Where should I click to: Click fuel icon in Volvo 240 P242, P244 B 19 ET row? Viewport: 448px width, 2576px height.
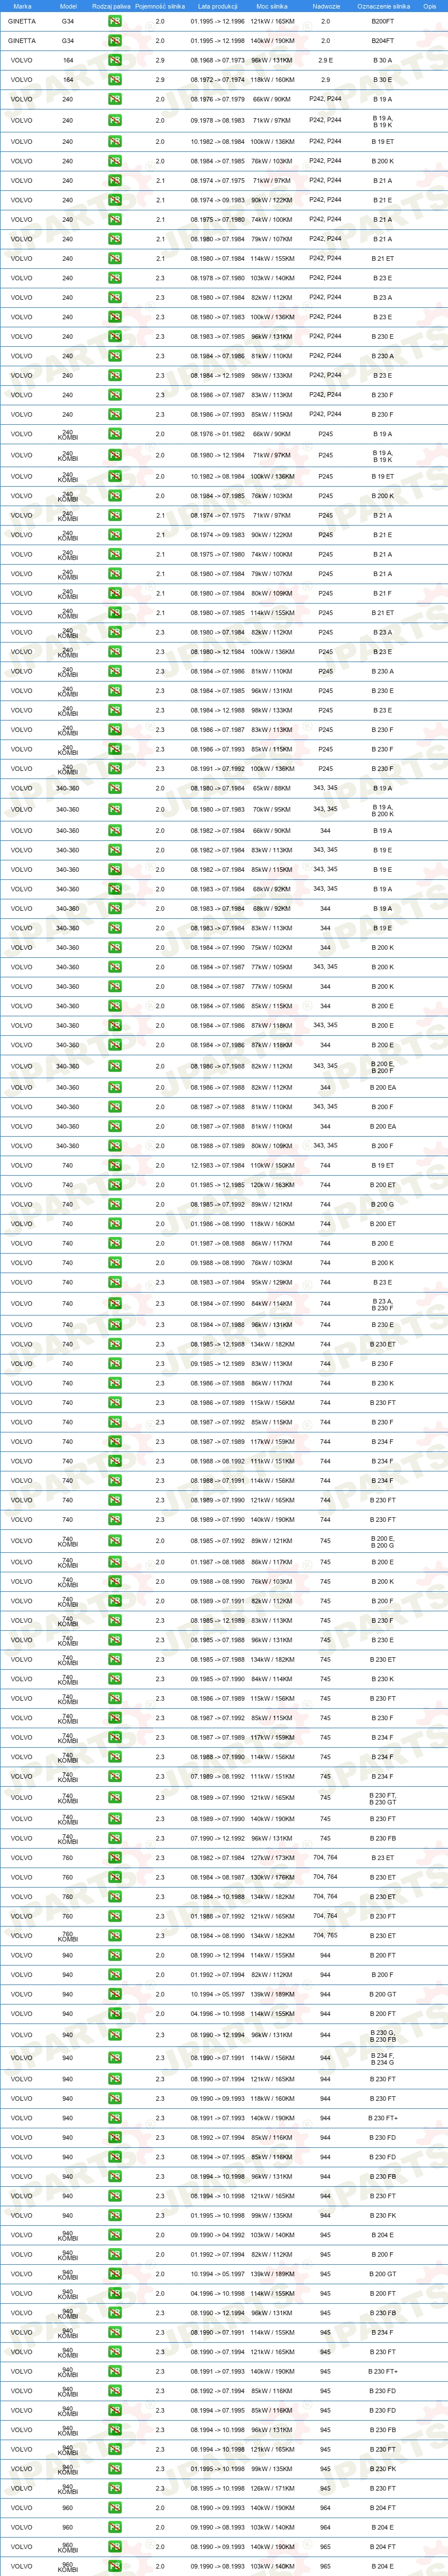coord(115,142)
